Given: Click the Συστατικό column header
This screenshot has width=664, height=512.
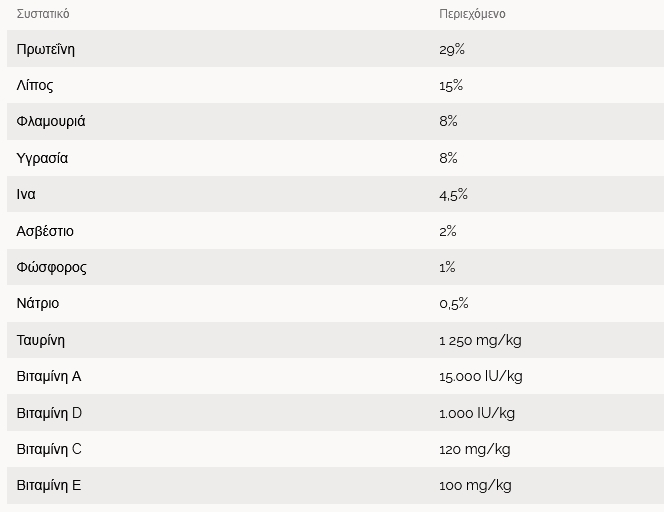Looking at the screenshot, I should pyautogui.click(x=43, y=14).
